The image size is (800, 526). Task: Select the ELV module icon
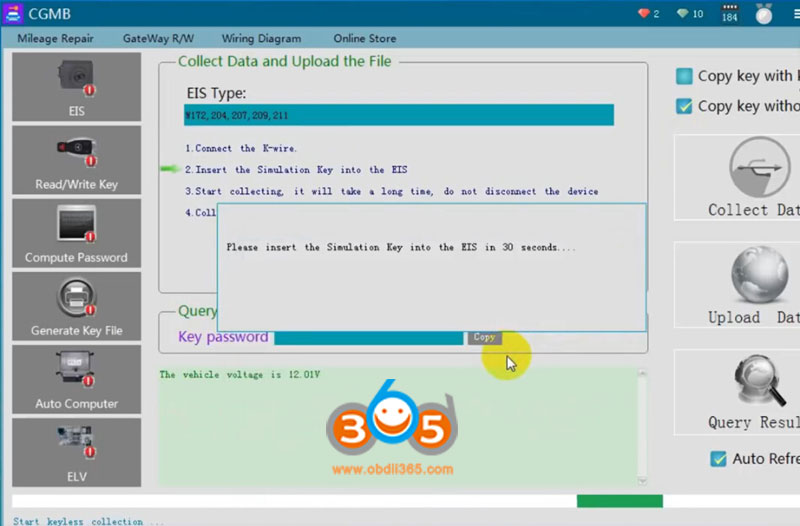pyautogui.click(x=76, y=452)
